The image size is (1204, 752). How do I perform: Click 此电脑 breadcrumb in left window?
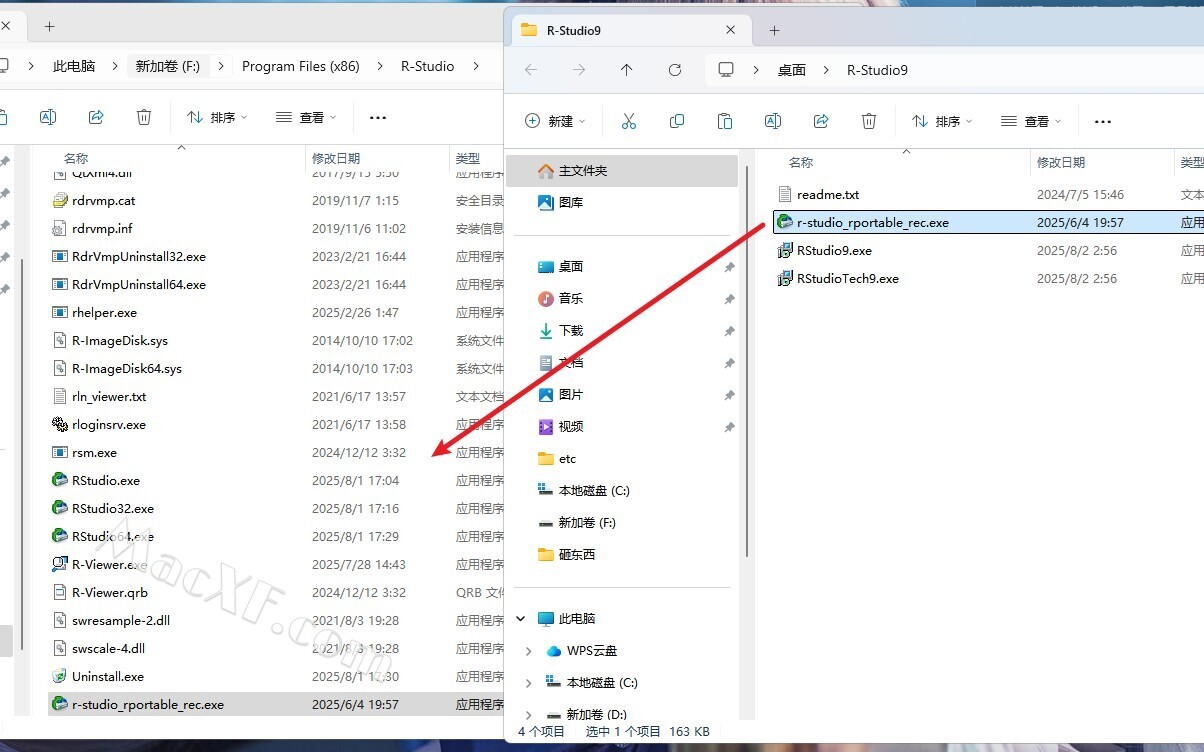[x=74, y=66]
